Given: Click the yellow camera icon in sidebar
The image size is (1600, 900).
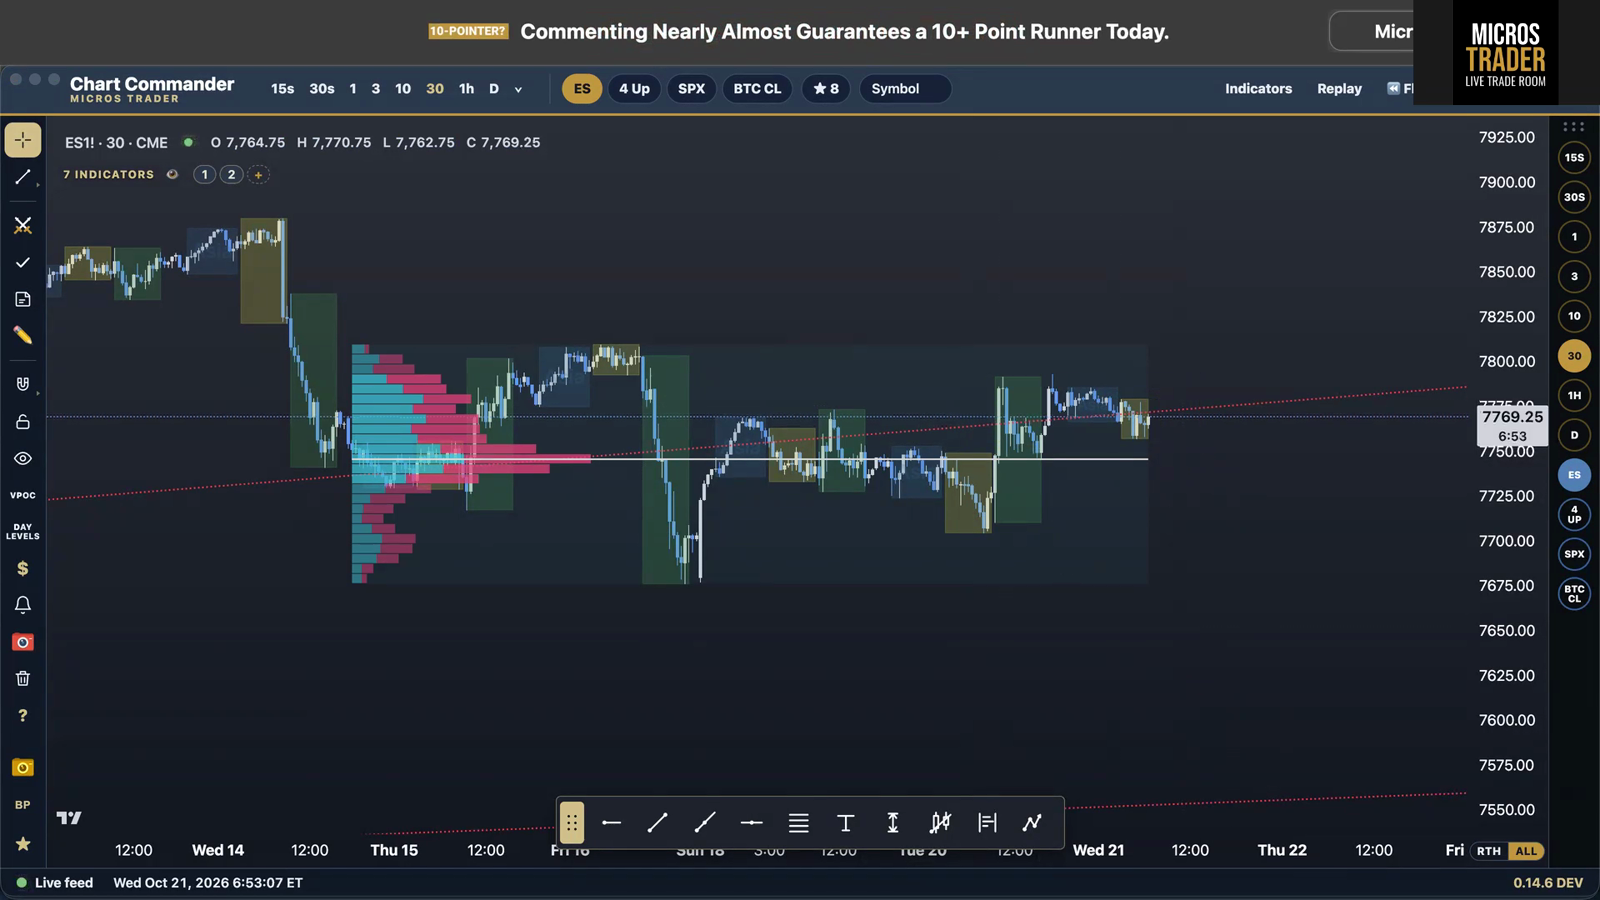Looking at the screenshot, I should (x=23, y=767).
